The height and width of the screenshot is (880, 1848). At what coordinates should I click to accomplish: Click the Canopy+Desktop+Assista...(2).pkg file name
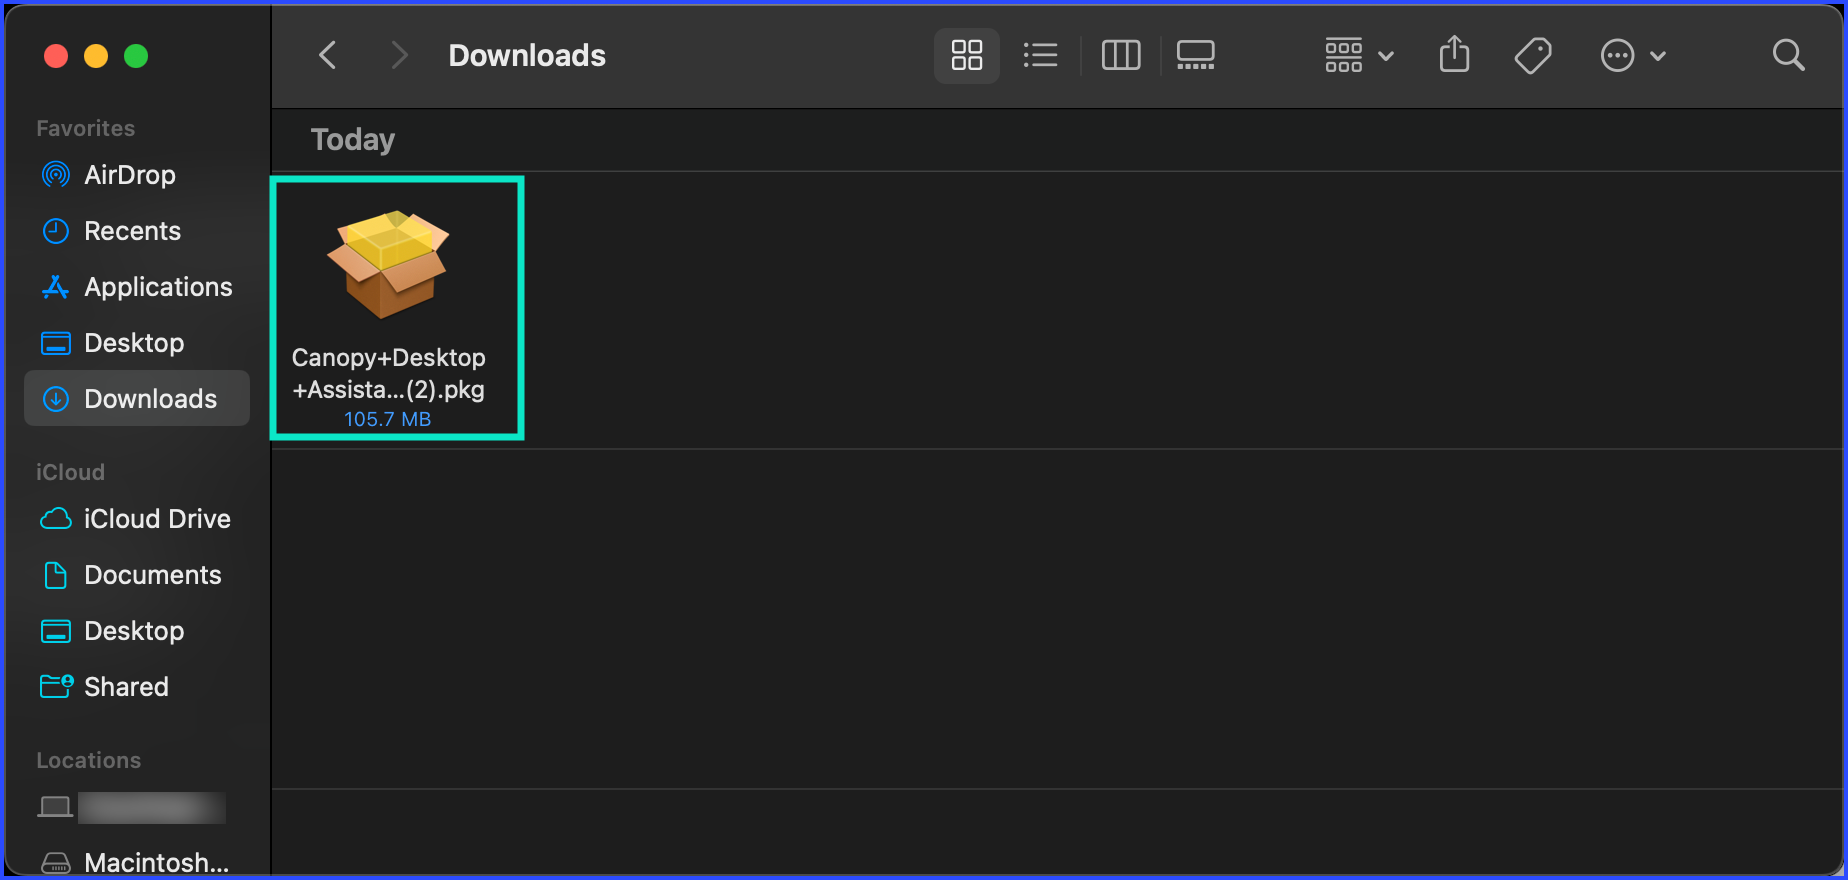point(389,373)
